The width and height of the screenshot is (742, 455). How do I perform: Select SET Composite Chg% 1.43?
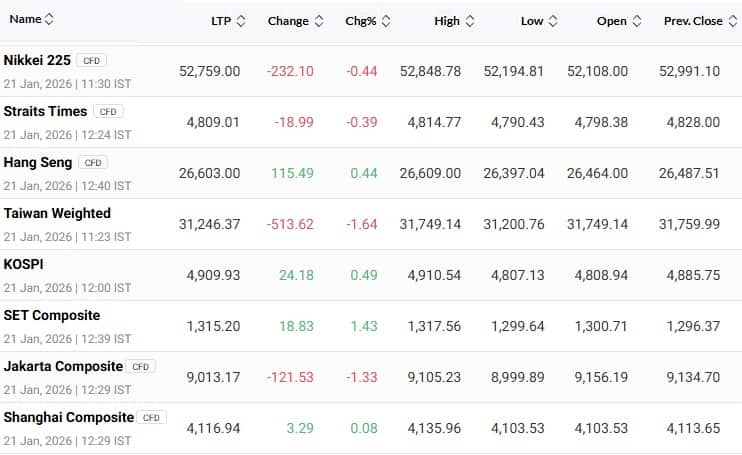point(364,326)
